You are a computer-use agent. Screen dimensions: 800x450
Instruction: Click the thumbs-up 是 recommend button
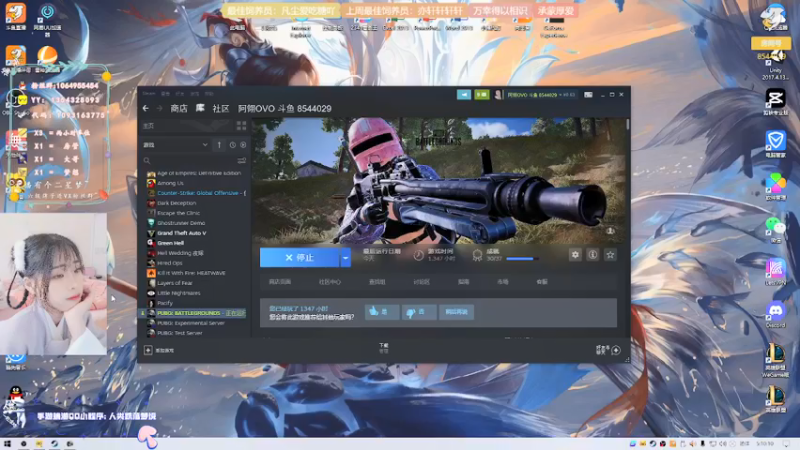tap(382, 312)
